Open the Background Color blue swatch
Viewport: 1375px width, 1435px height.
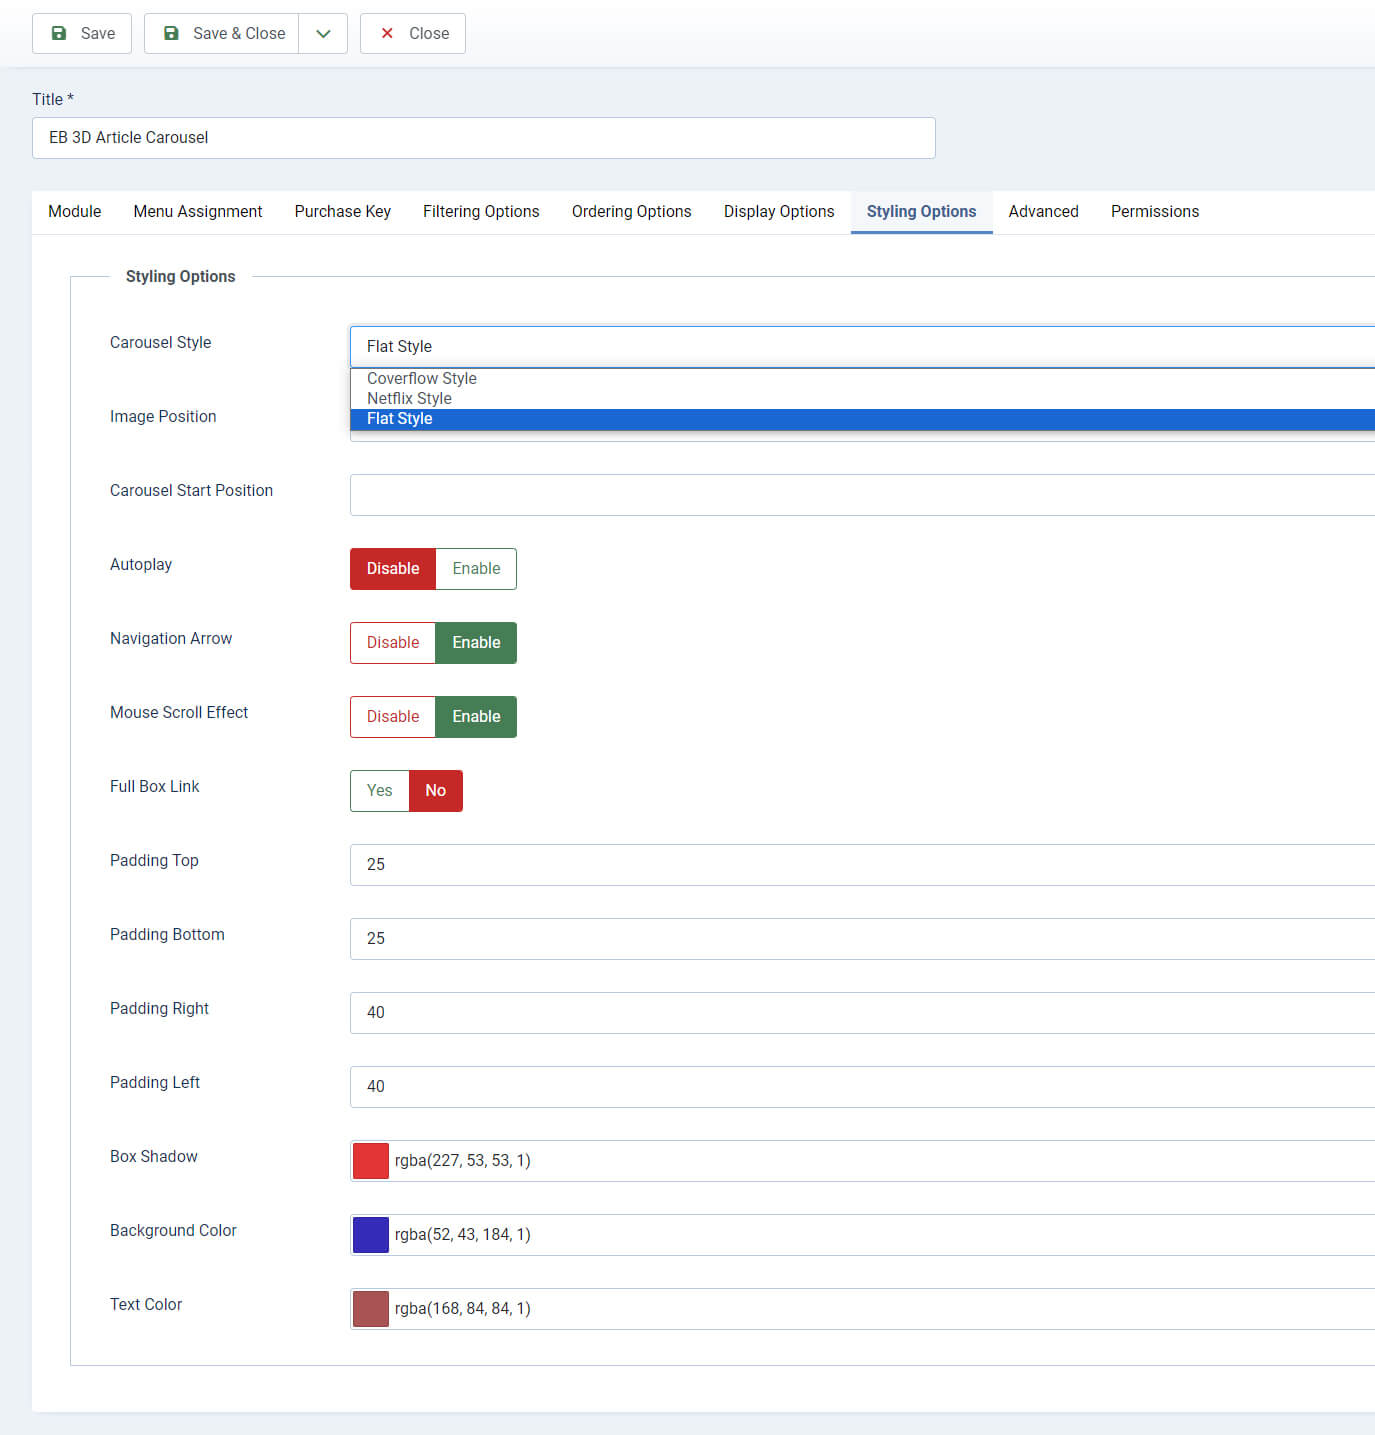[x=371, y=1235]
